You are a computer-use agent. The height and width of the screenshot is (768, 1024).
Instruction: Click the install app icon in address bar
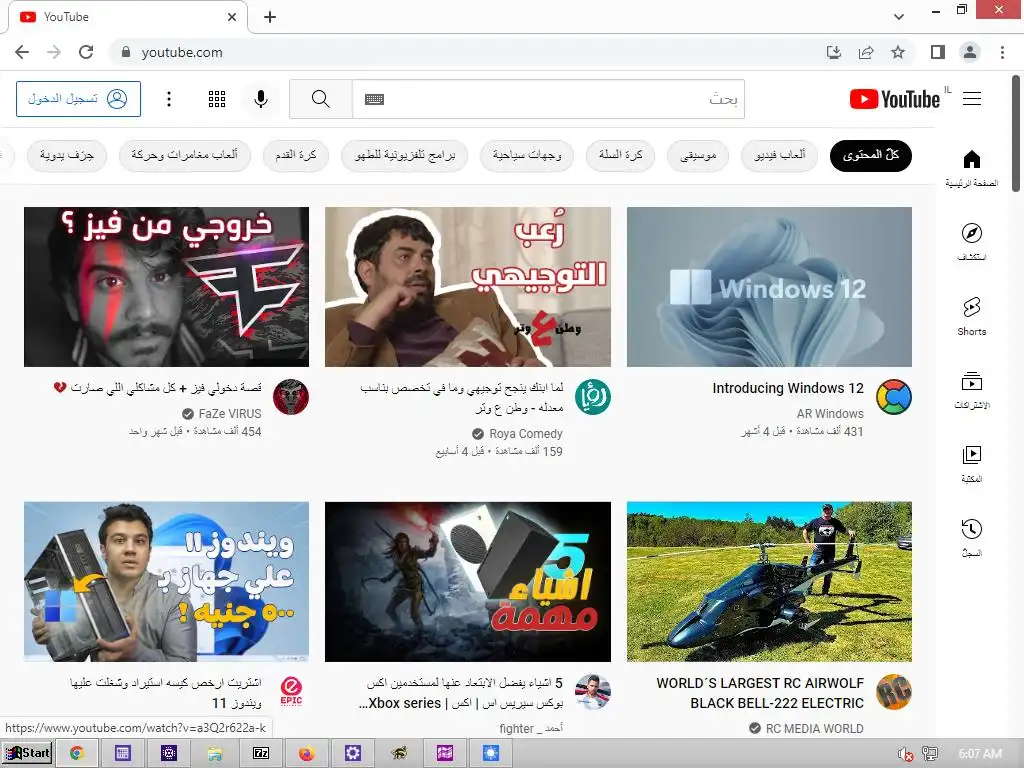pos(834,52)
